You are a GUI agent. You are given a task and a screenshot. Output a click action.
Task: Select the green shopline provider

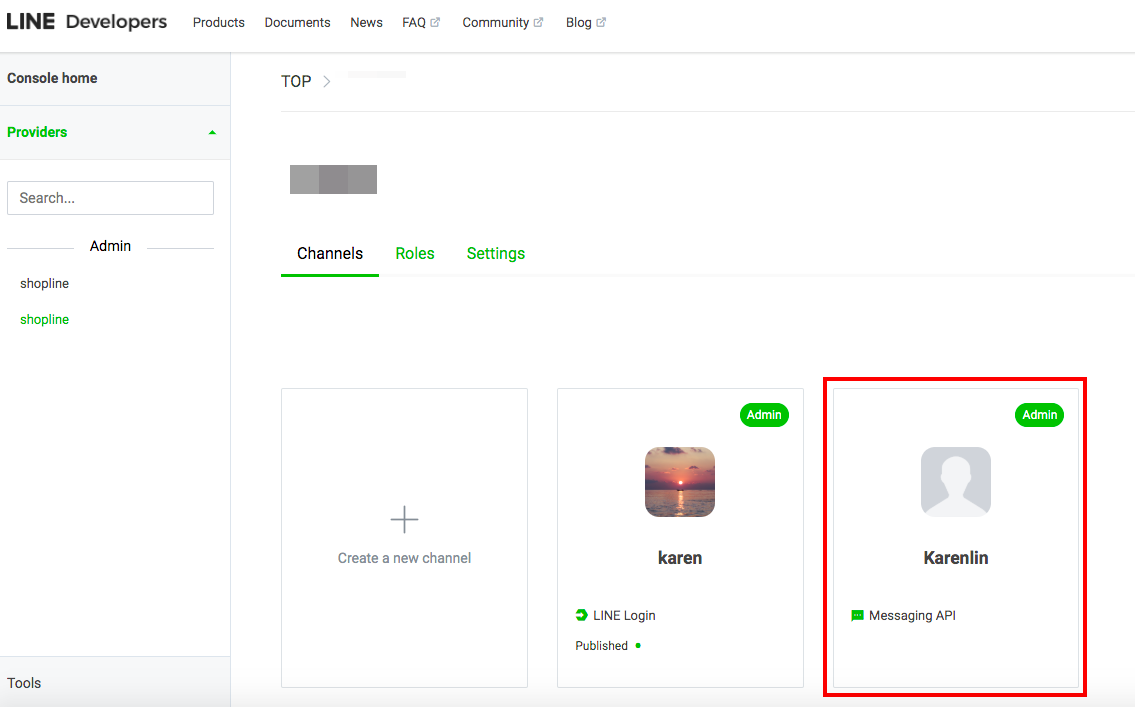pos(44,320)
